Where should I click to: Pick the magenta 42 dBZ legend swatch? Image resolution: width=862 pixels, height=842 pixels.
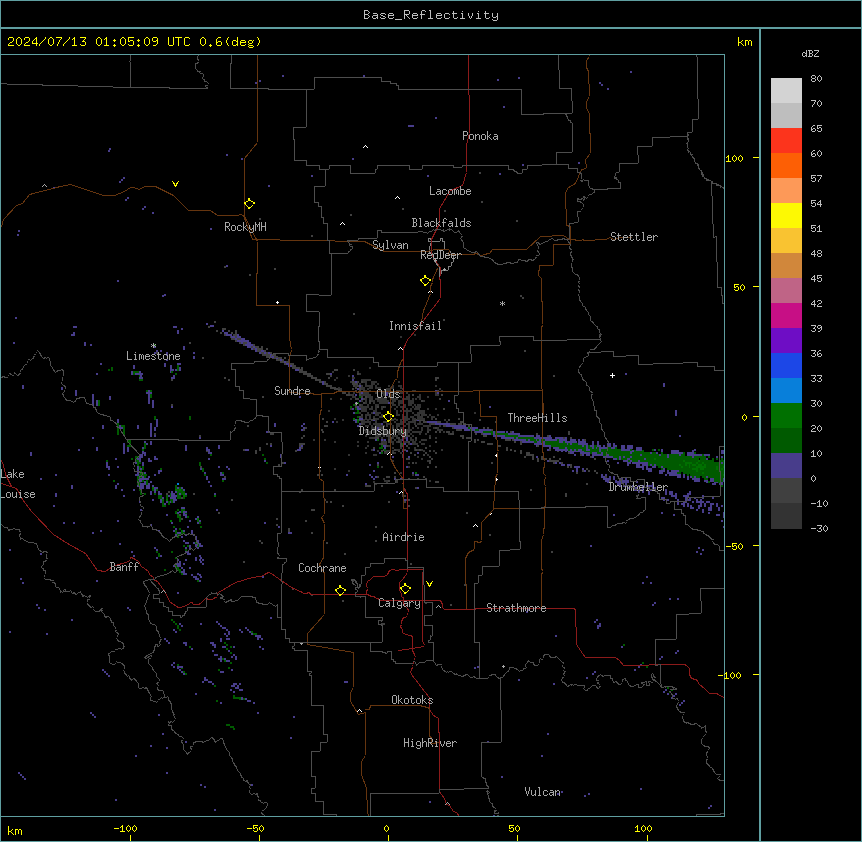(x=786, y=315)
